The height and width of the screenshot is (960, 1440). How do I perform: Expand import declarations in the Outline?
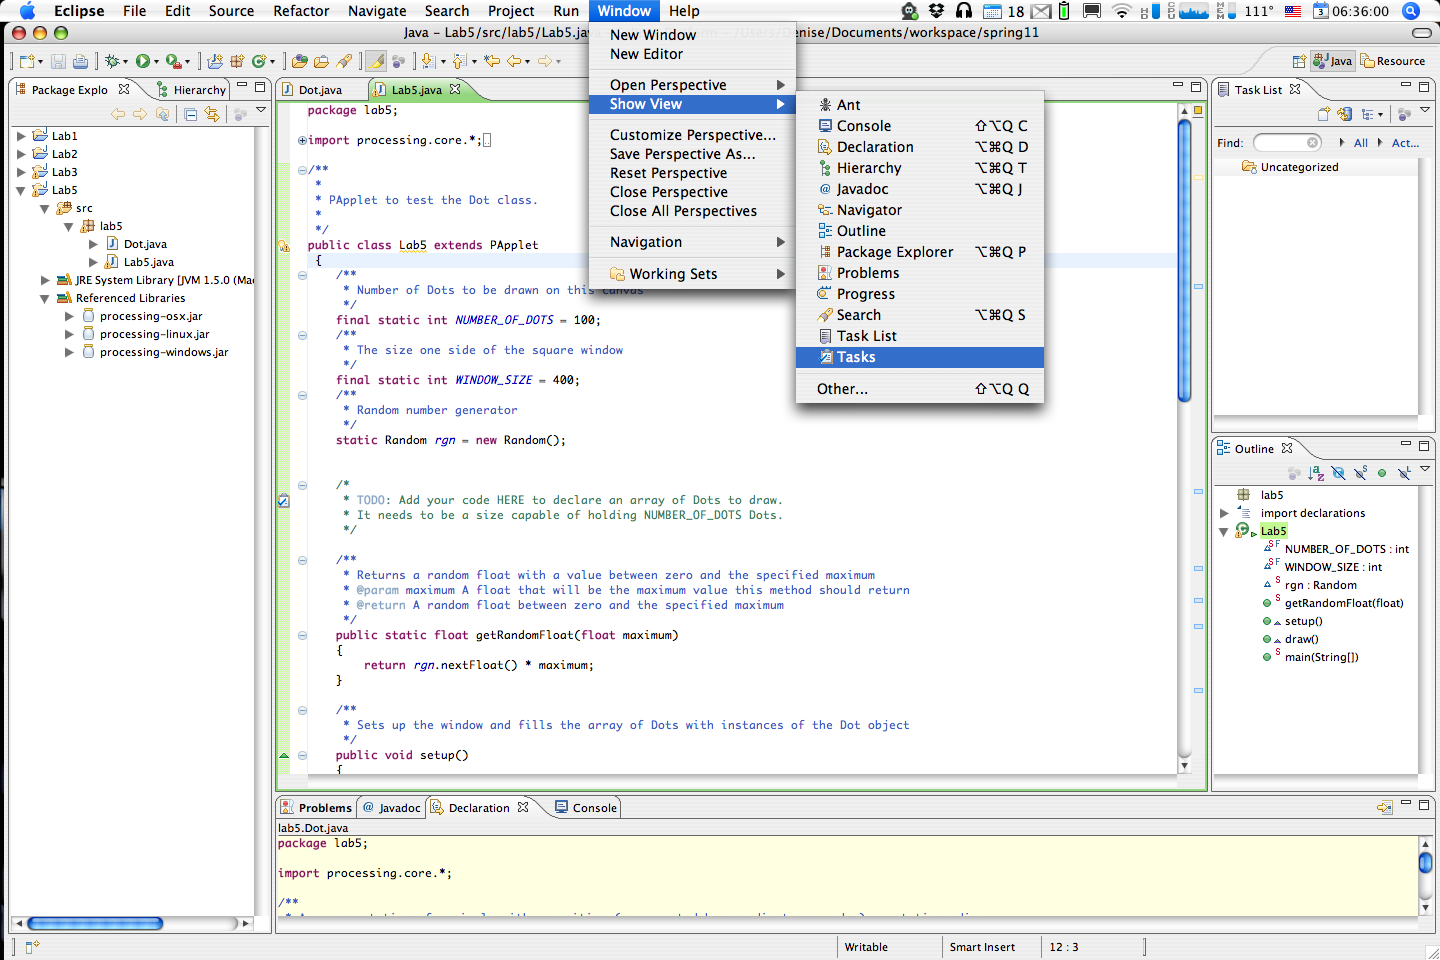(x=1224, y=513)
